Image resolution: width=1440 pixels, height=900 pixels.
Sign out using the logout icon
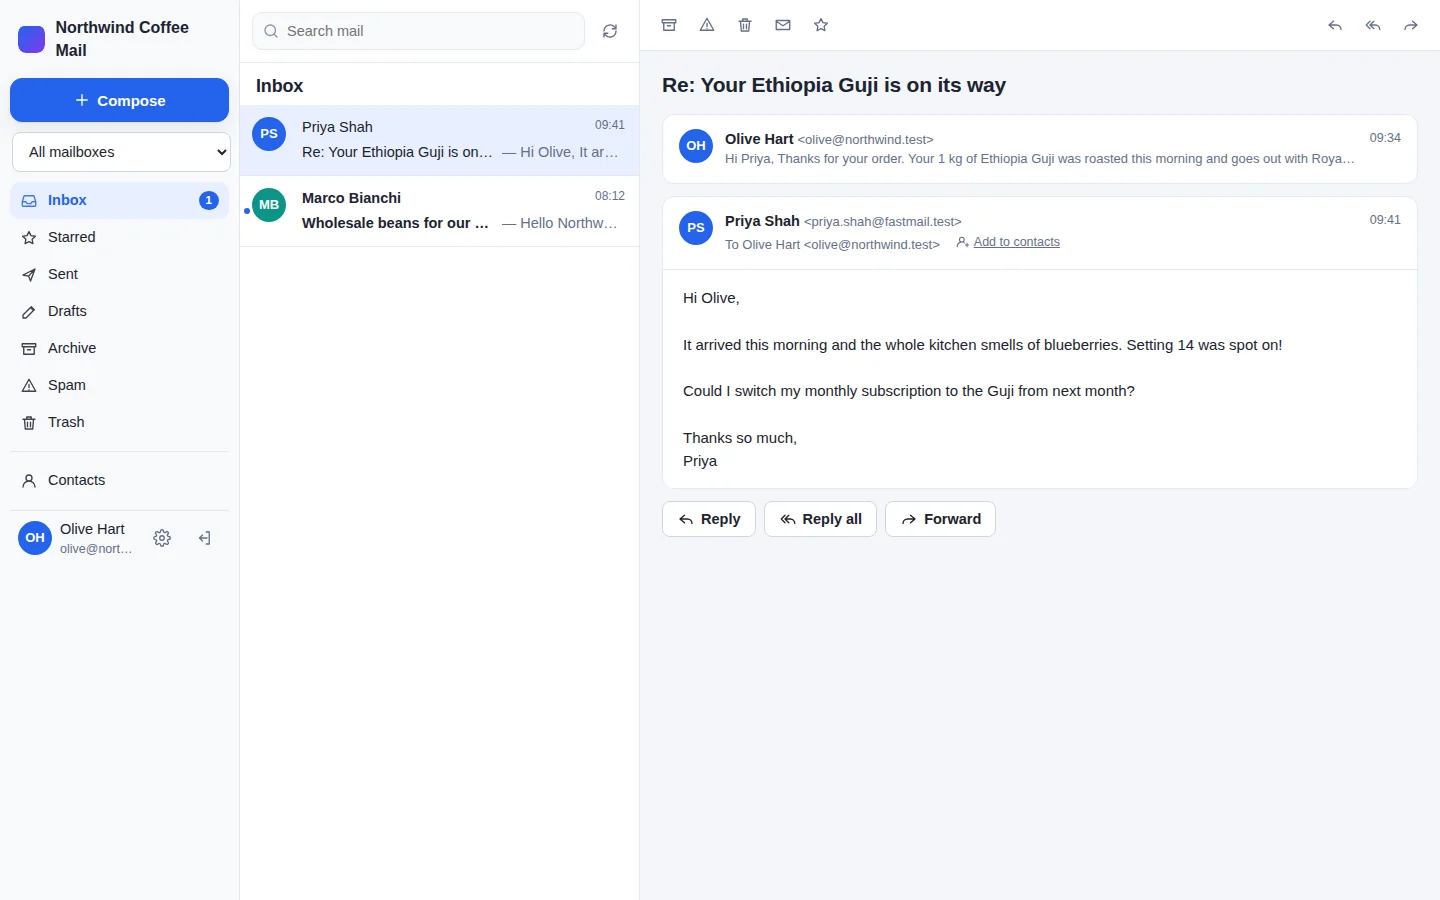click(x=204, y=538)
